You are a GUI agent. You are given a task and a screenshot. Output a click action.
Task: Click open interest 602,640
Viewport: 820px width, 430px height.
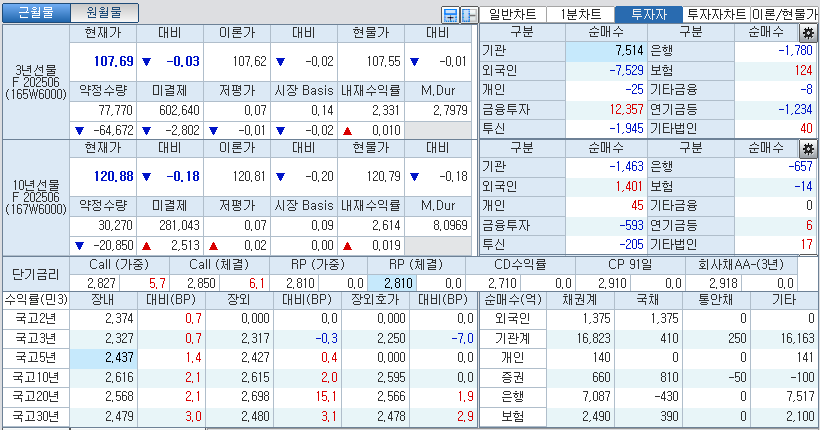click(179, 110)
